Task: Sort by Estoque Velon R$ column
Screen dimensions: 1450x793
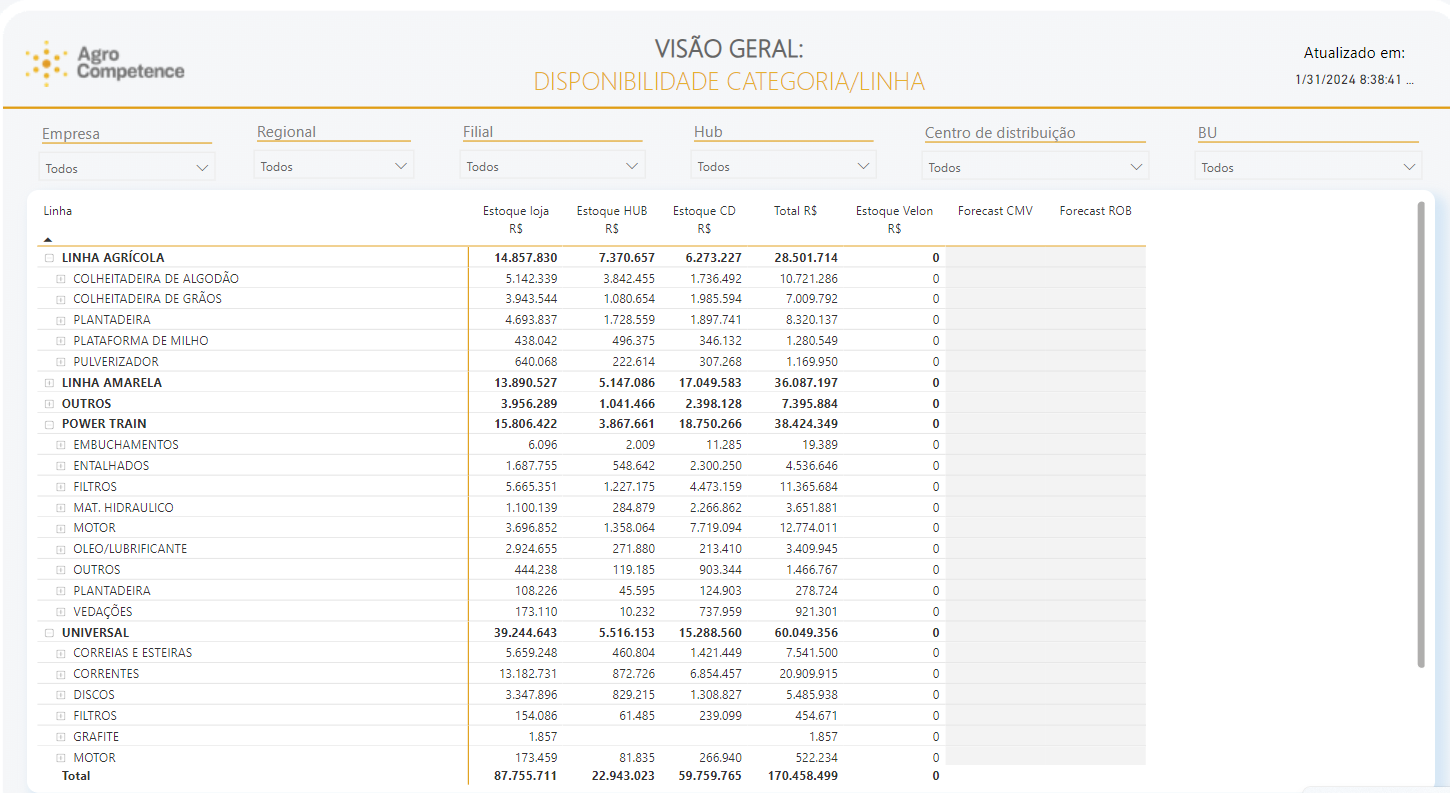Action: 894,219
